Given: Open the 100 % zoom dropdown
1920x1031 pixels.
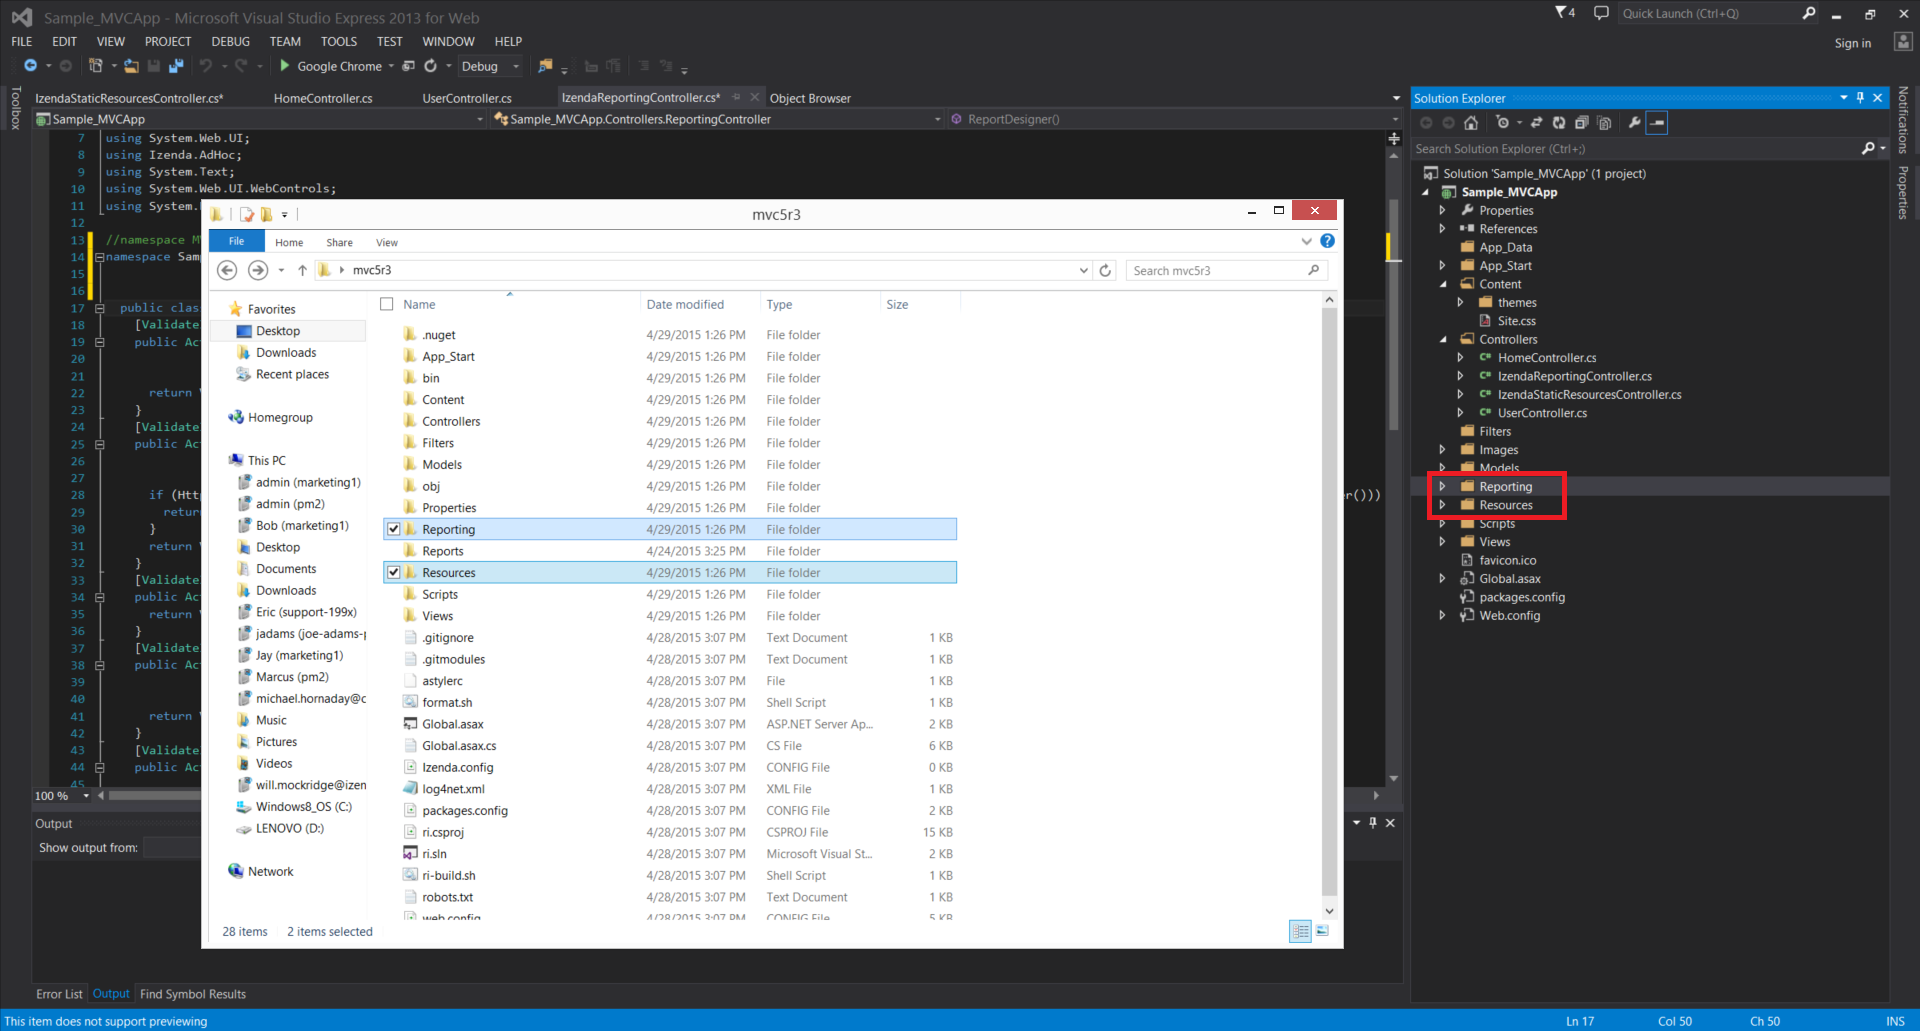Looking at the screenshot, I should (86, 796).
